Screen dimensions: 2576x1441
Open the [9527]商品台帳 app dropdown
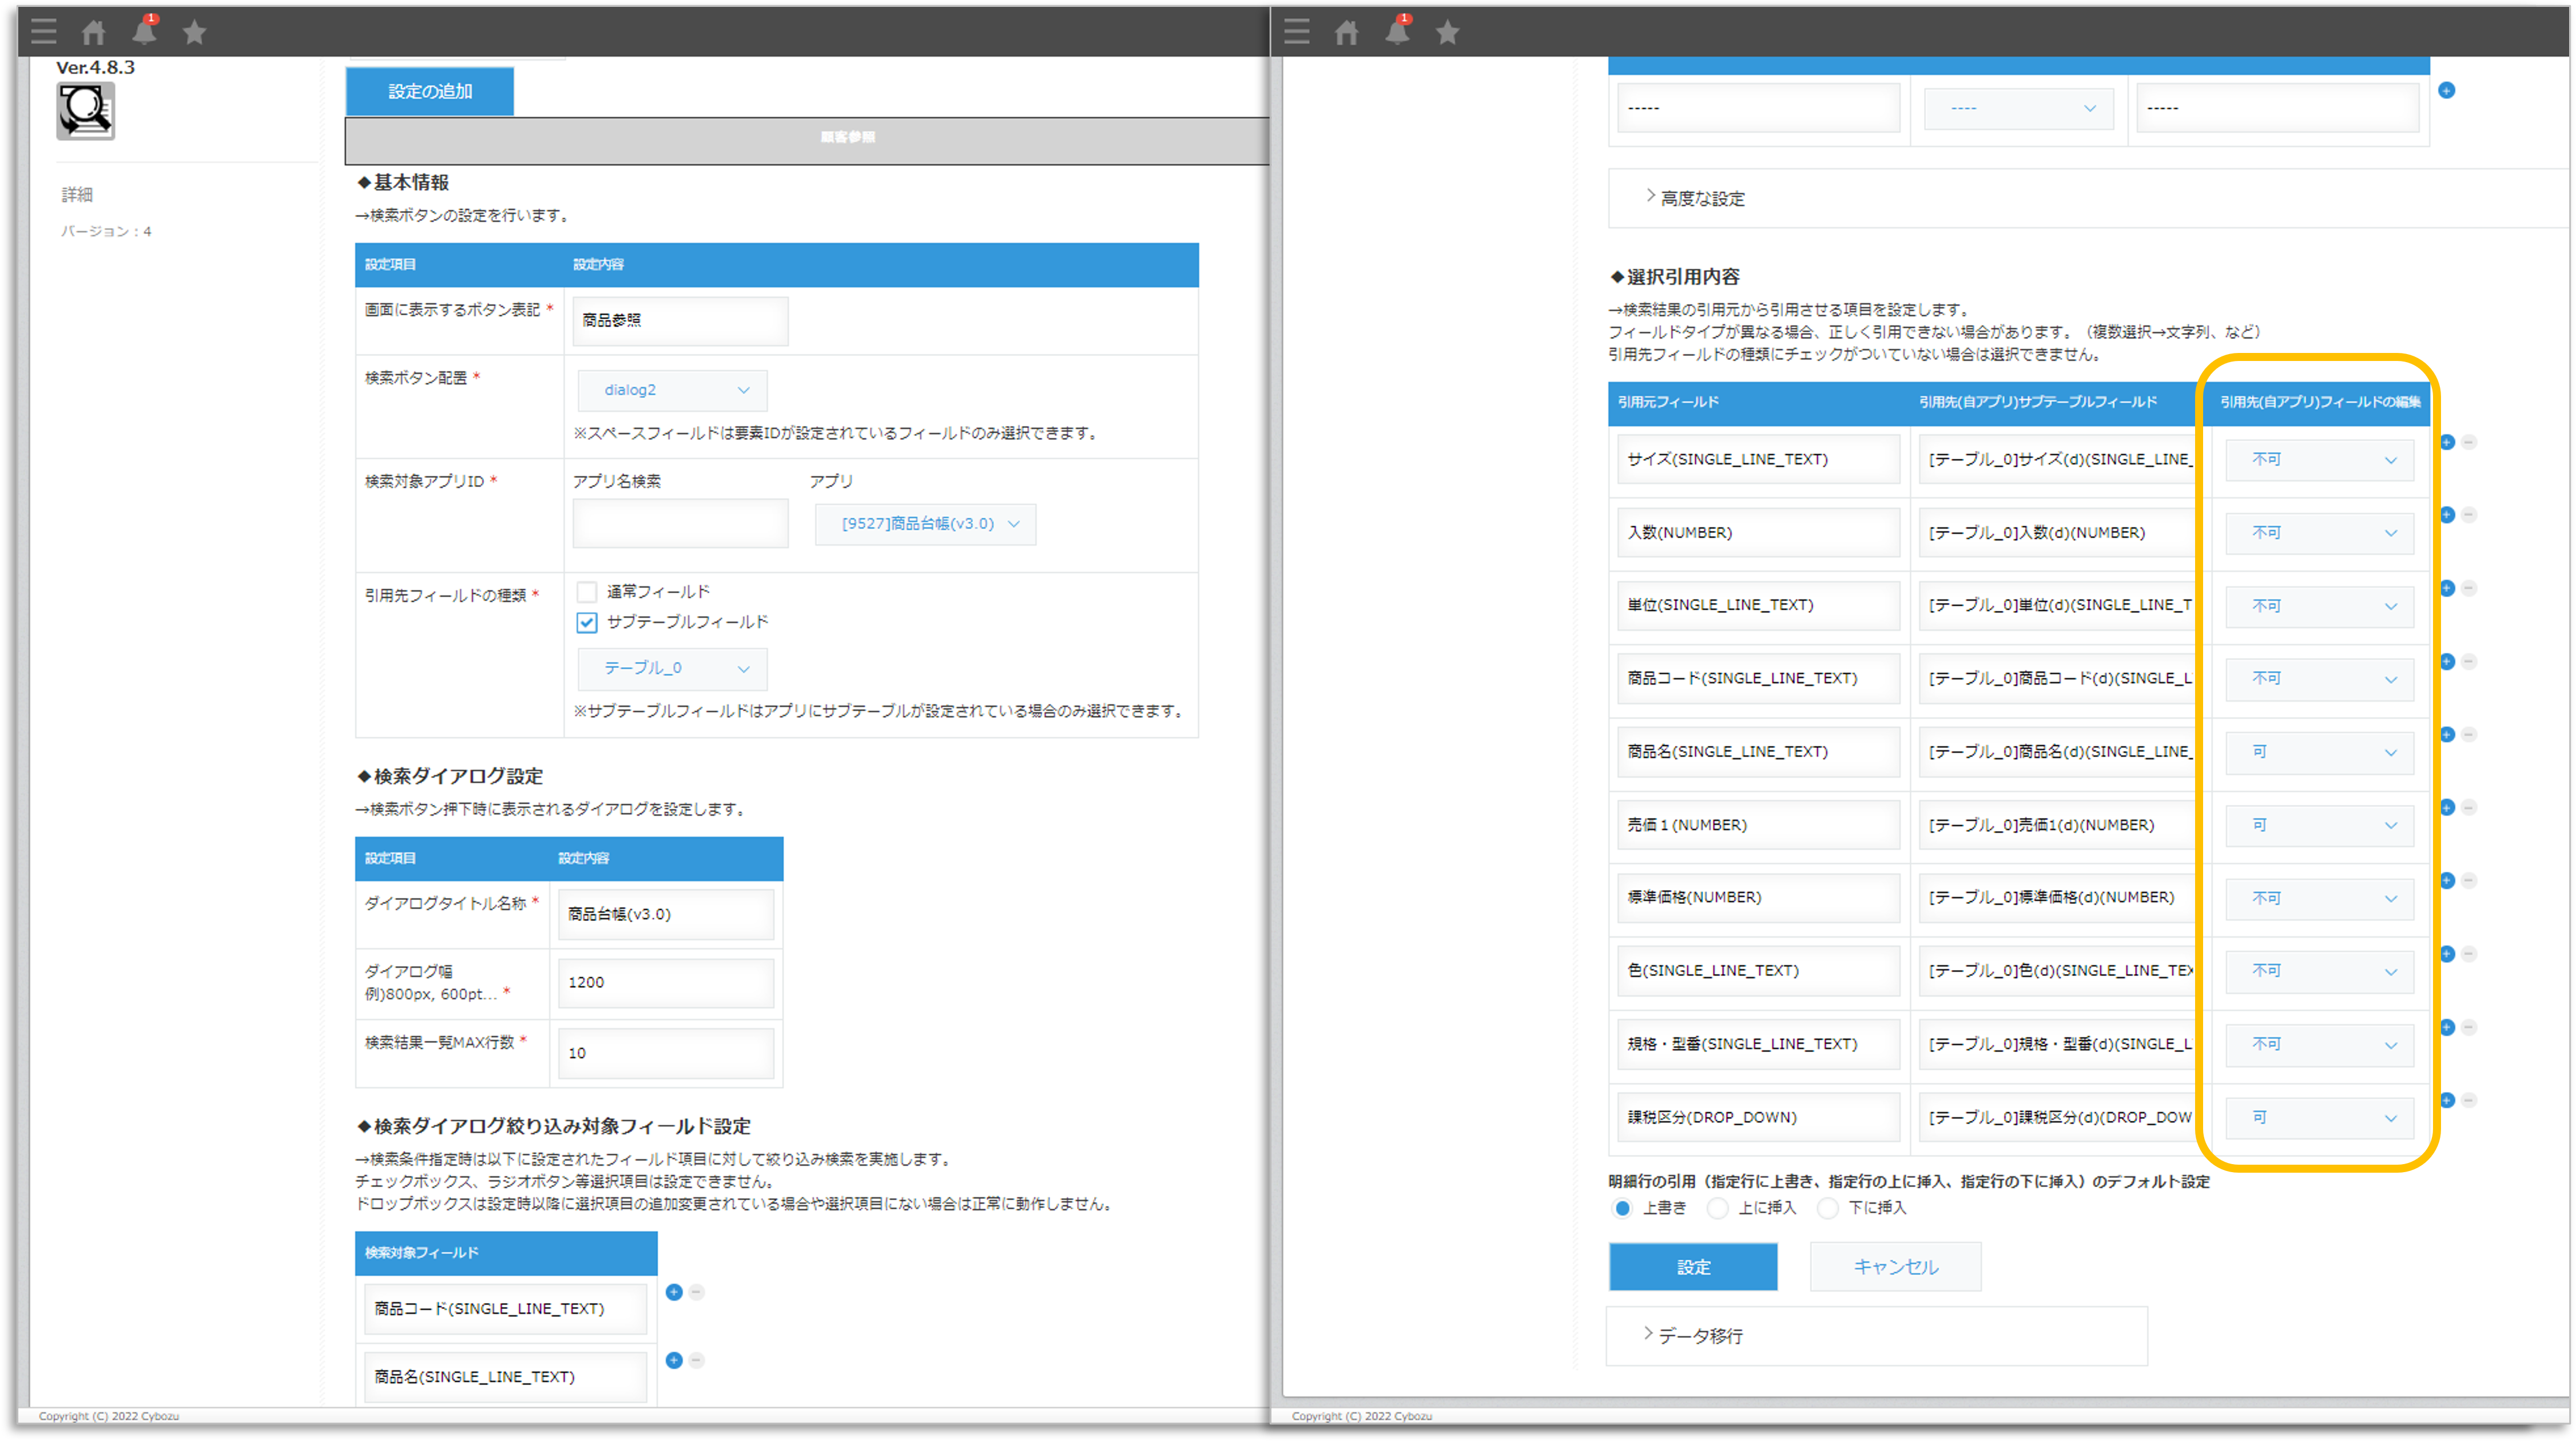pyautogui.click(x=925, y=524)
